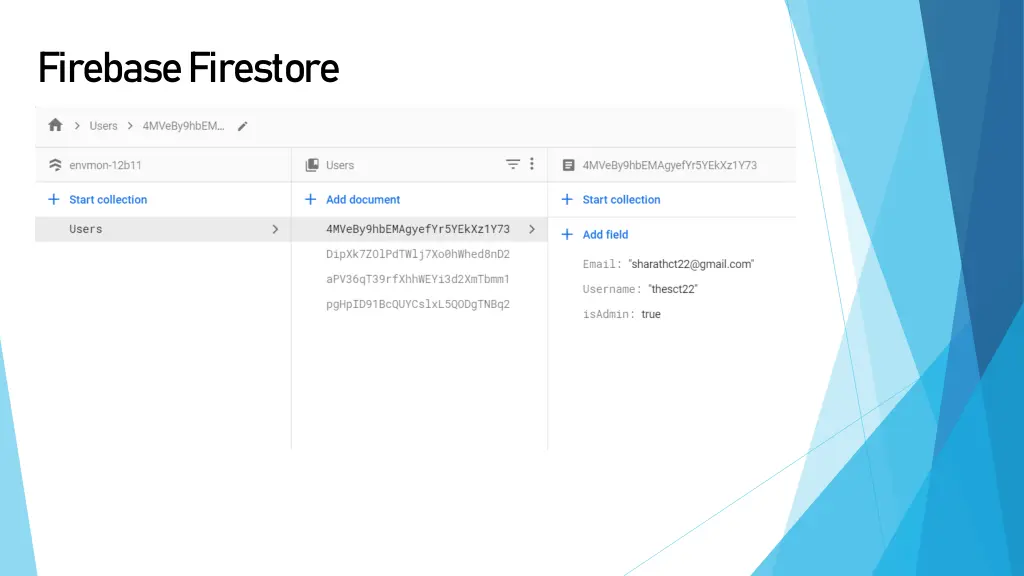Viewport: 1024px width, 576px height.
Task: Click the pencil edit icon in breadcrumb
Action: 242,125
